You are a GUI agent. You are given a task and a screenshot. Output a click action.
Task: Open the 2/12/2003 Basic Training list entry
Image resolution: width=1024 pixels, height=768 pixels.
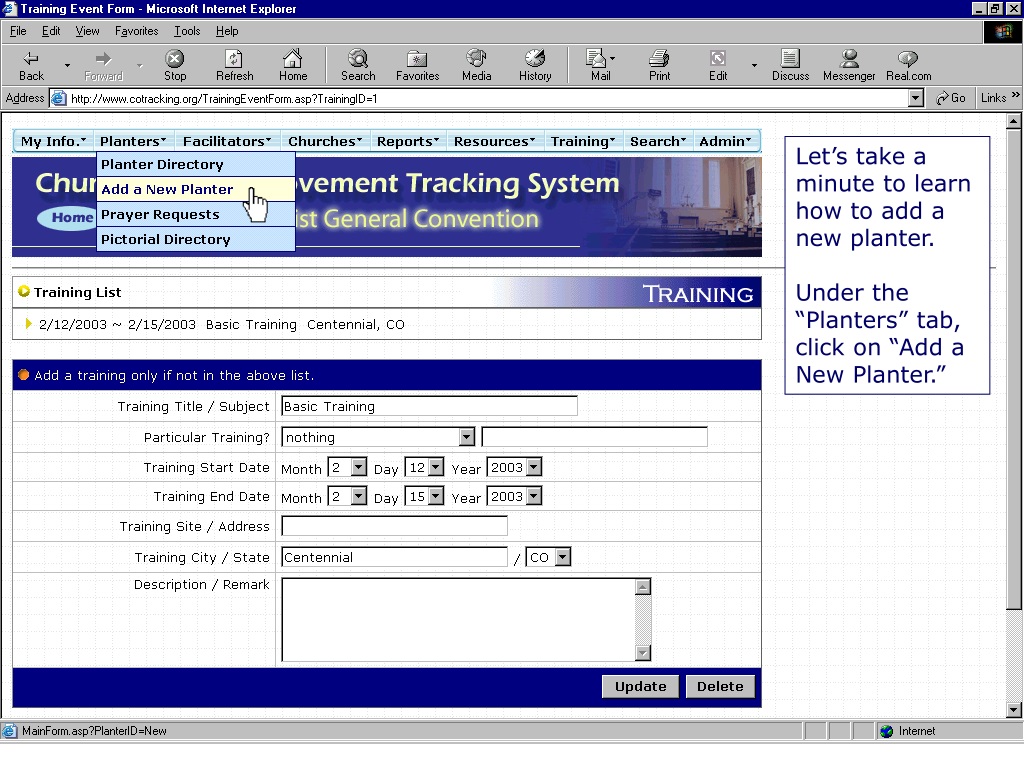[221, 325]
